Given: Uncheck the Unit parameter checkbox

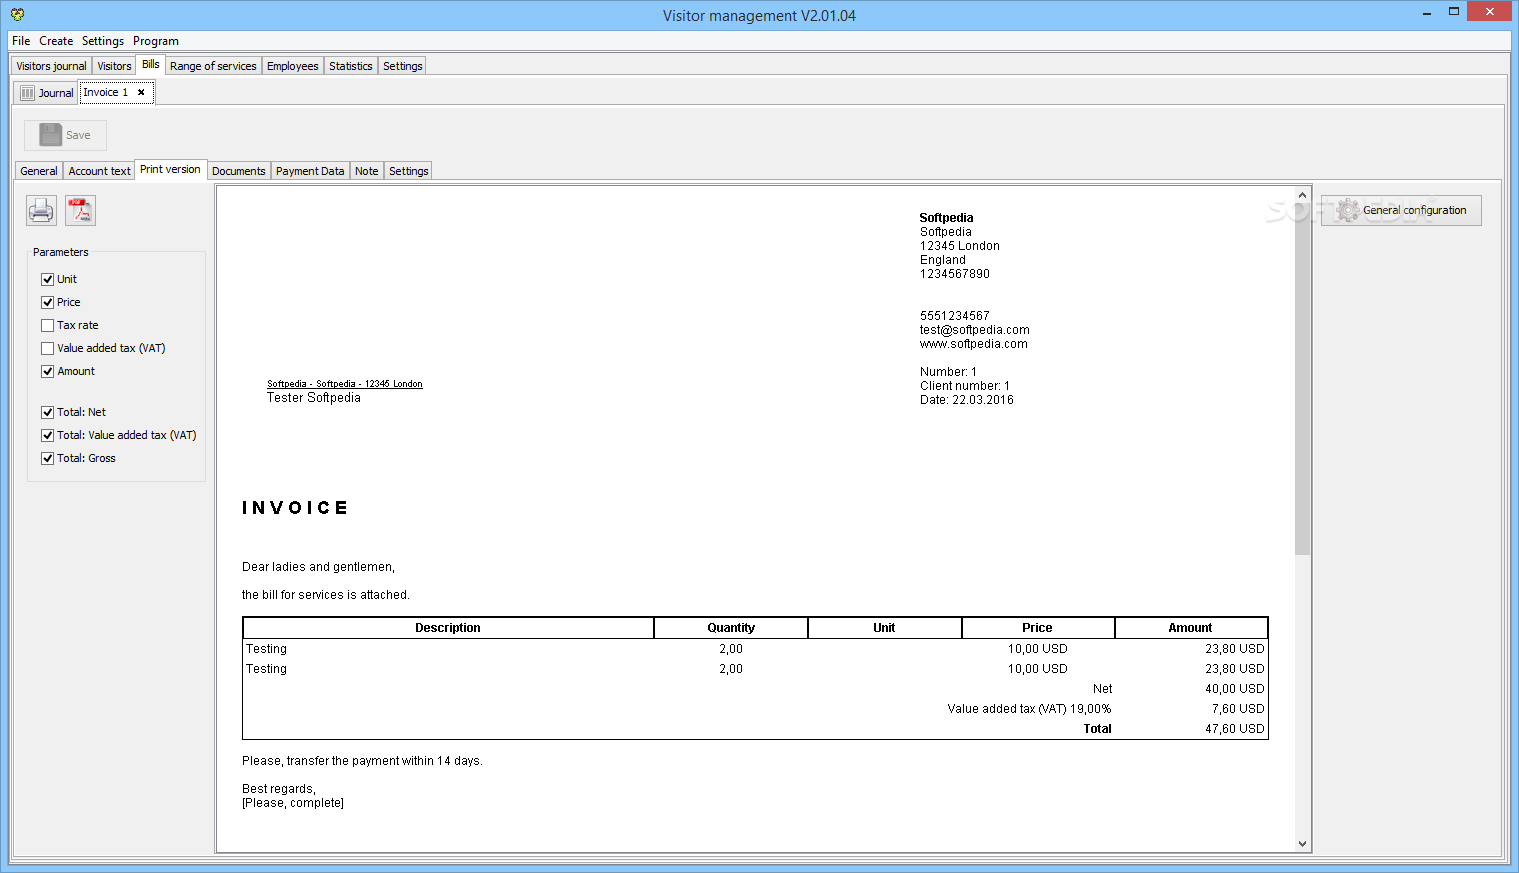Looking at the screenshot, I should (47, 279).
